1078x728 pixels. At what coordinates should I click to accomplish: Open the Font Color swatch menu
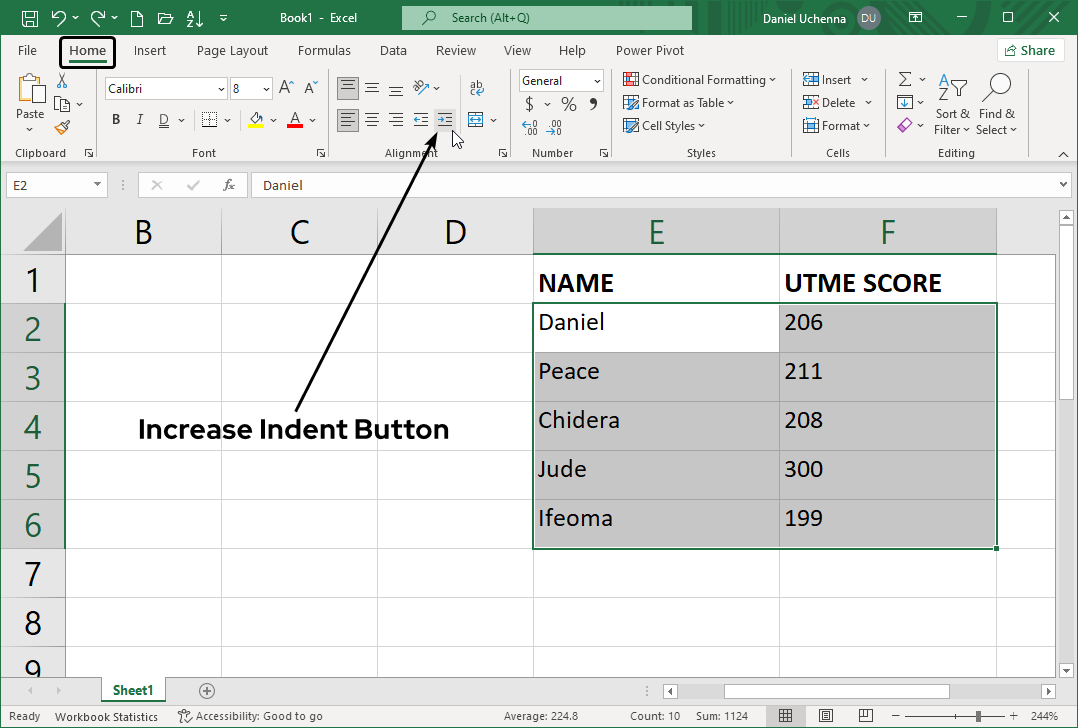[x=293, y=119]
